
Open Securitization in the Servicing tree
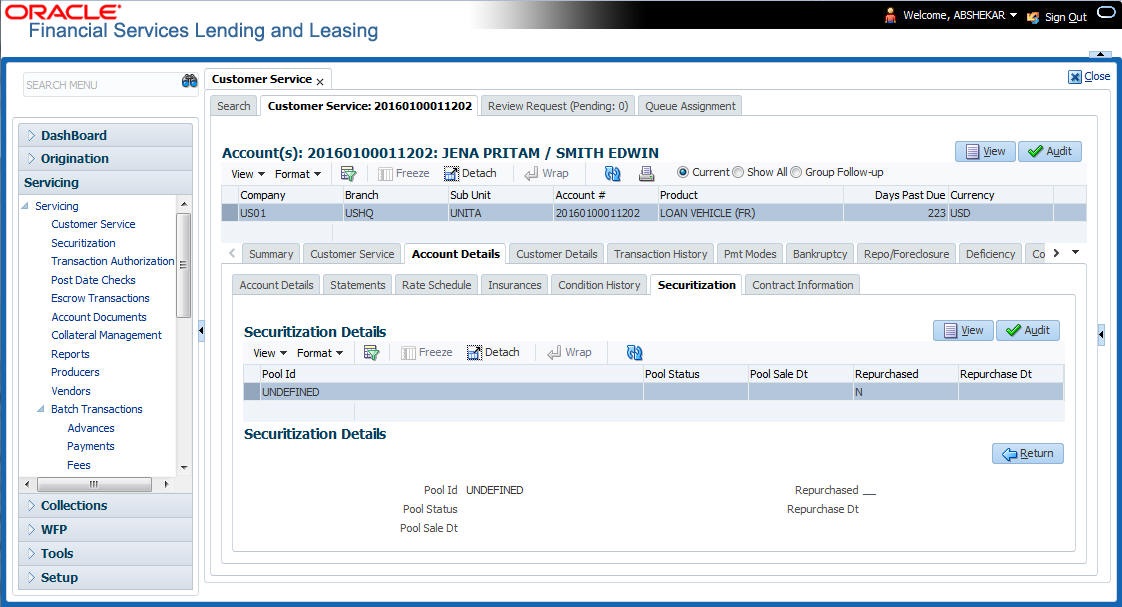[83, 243]
